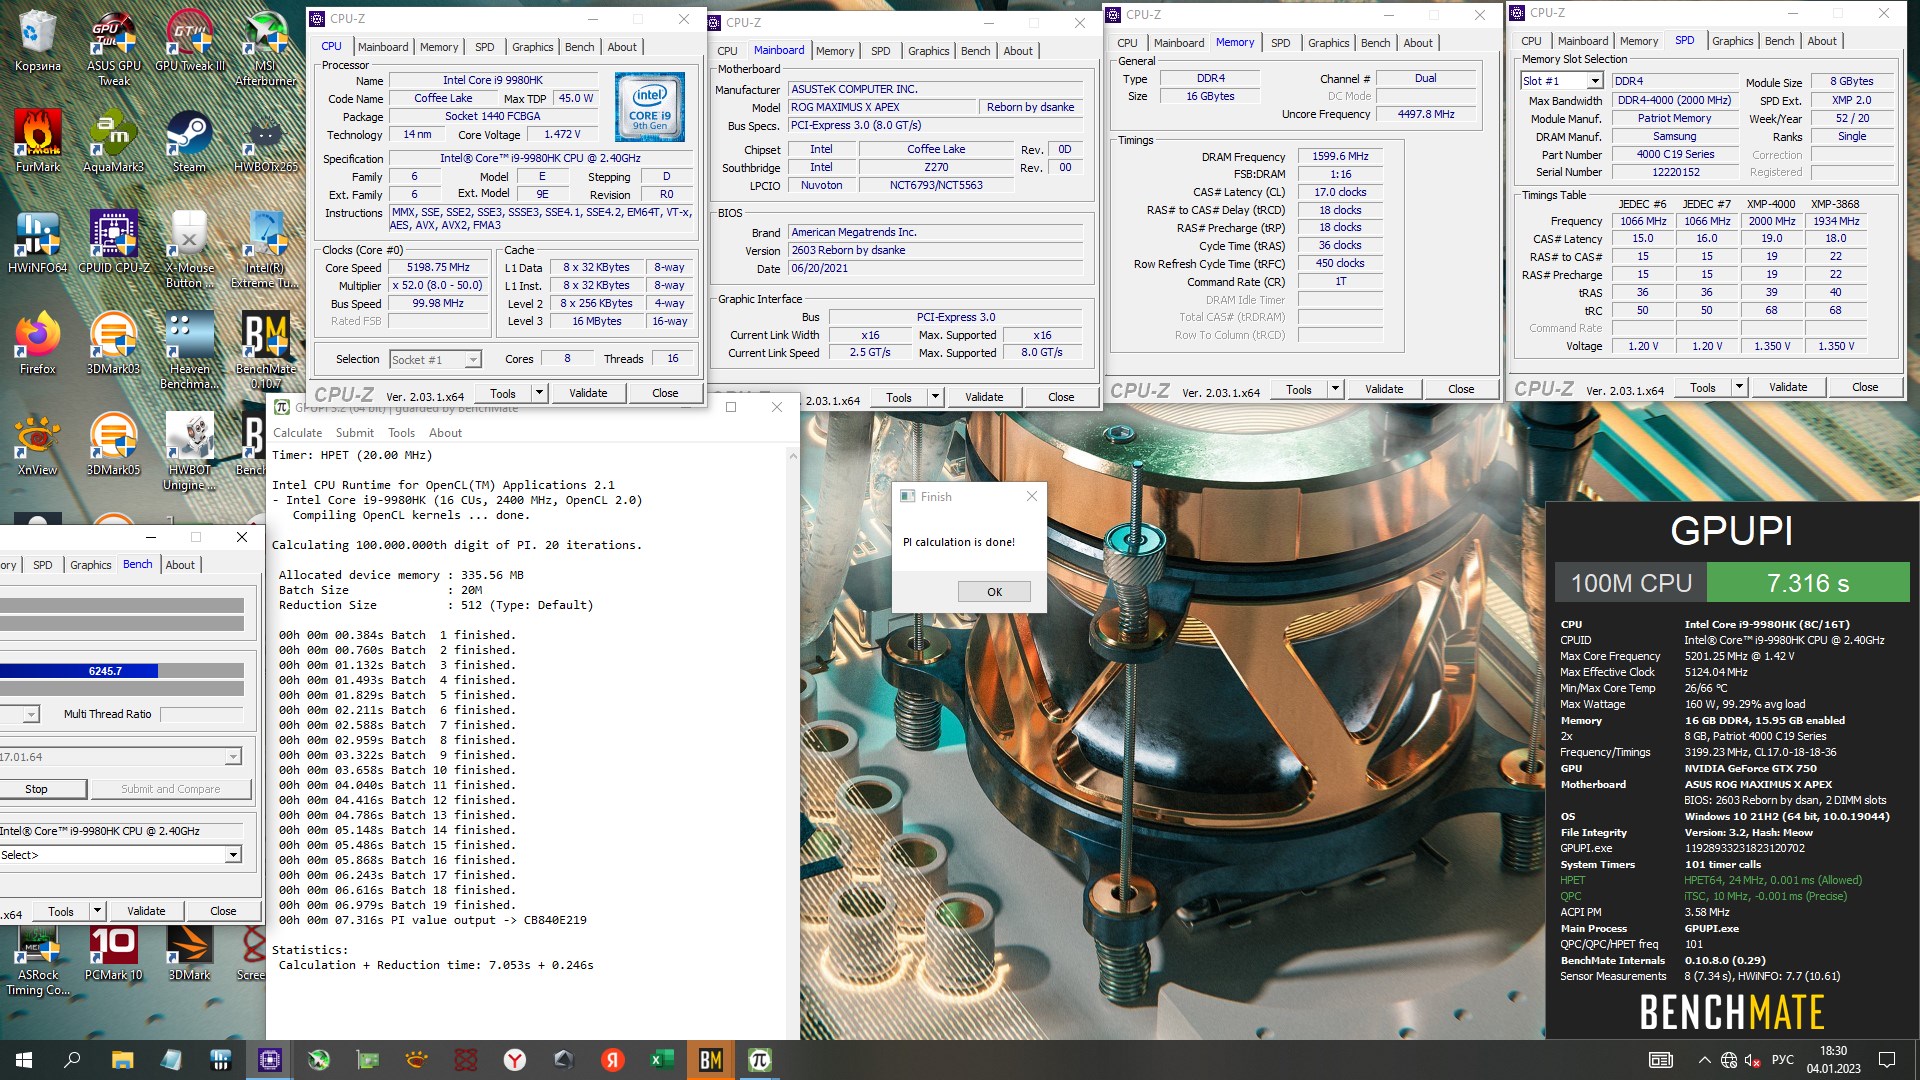This screenshot has width=1920, height=1080.
Task: Launch 3DMark03 desktop shortcut
Action: (114, 344)
